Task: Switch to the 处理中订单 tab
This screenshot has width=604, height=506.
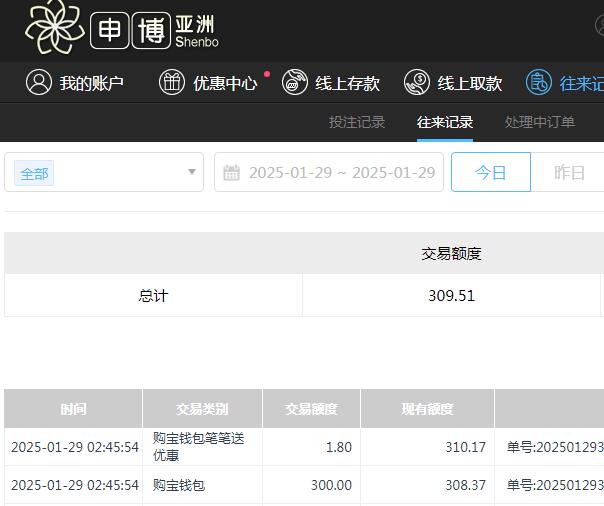Action: (540, 122)
